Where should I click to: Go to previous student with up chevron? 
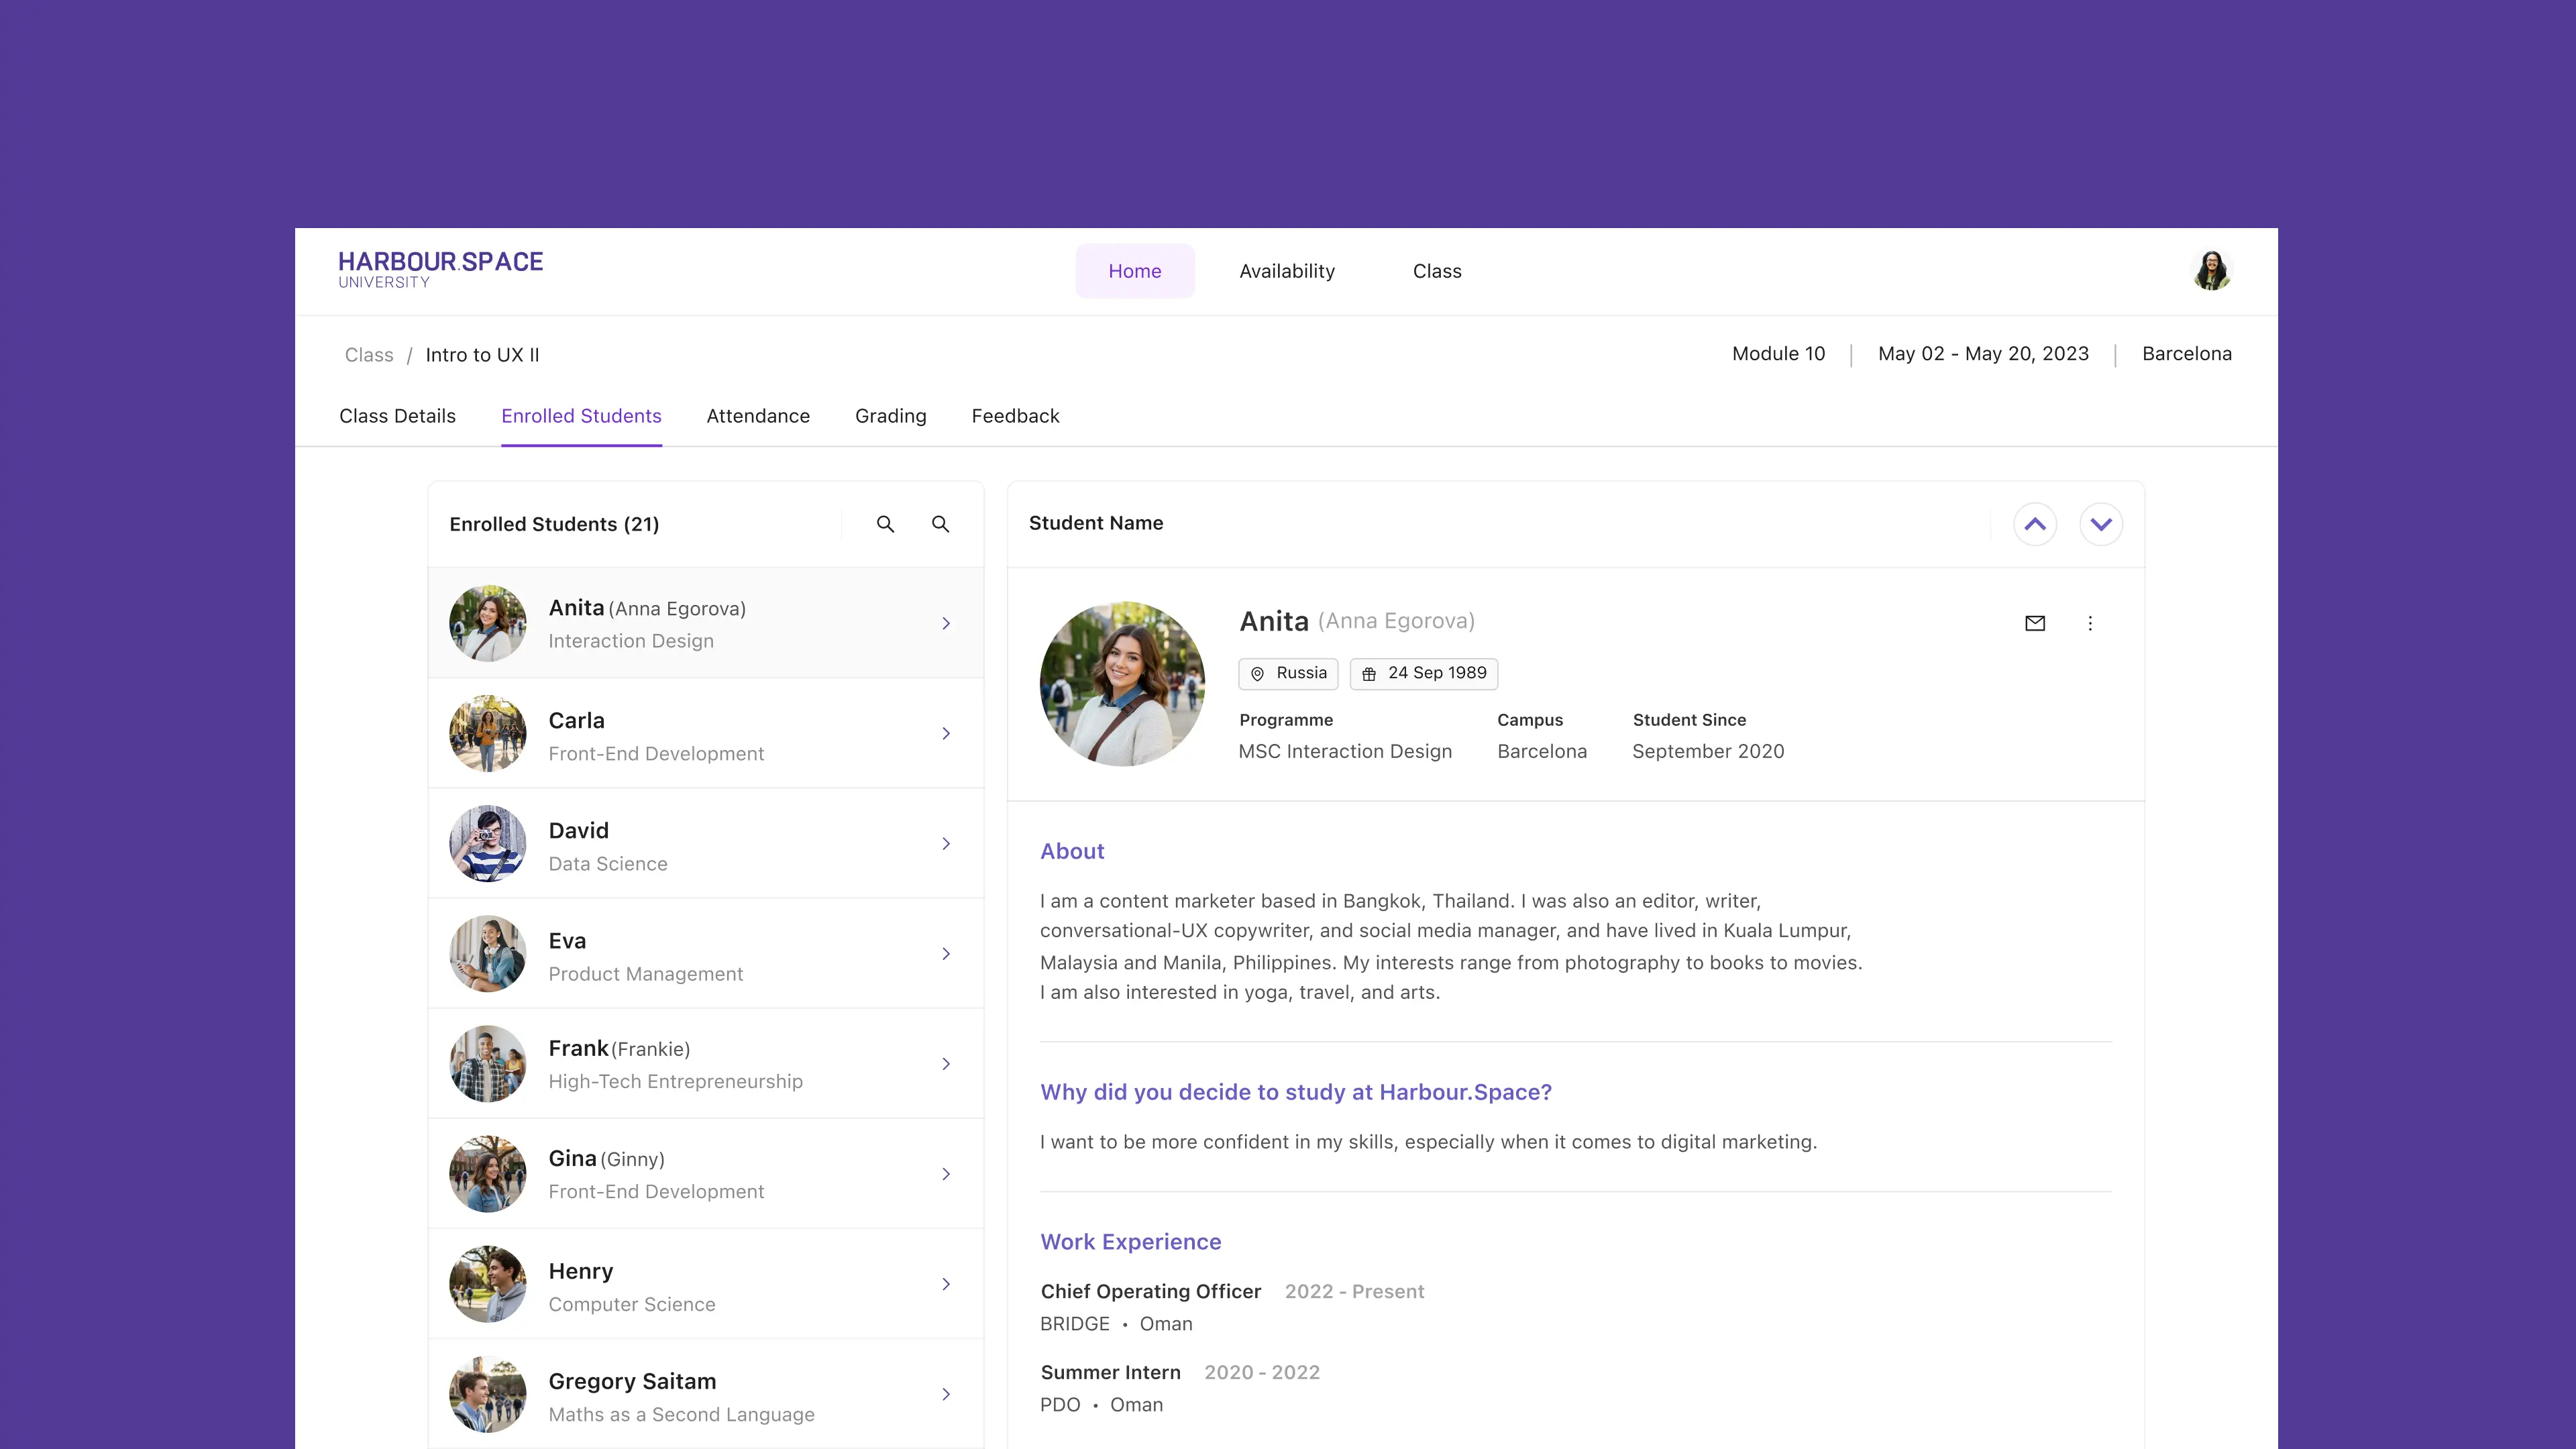pos(2034,524)
